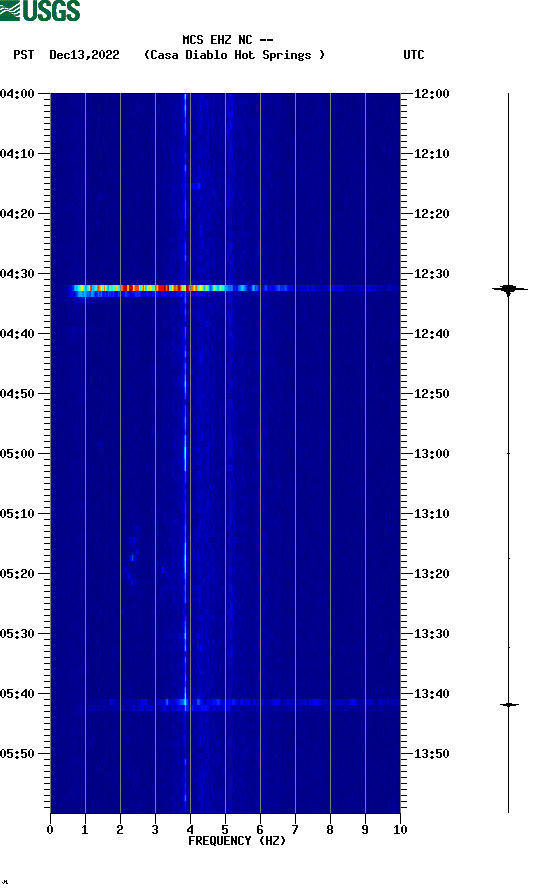This screenshot has height=893, width=552.
Task: Click the USGS logo
Action: (40, 10)
